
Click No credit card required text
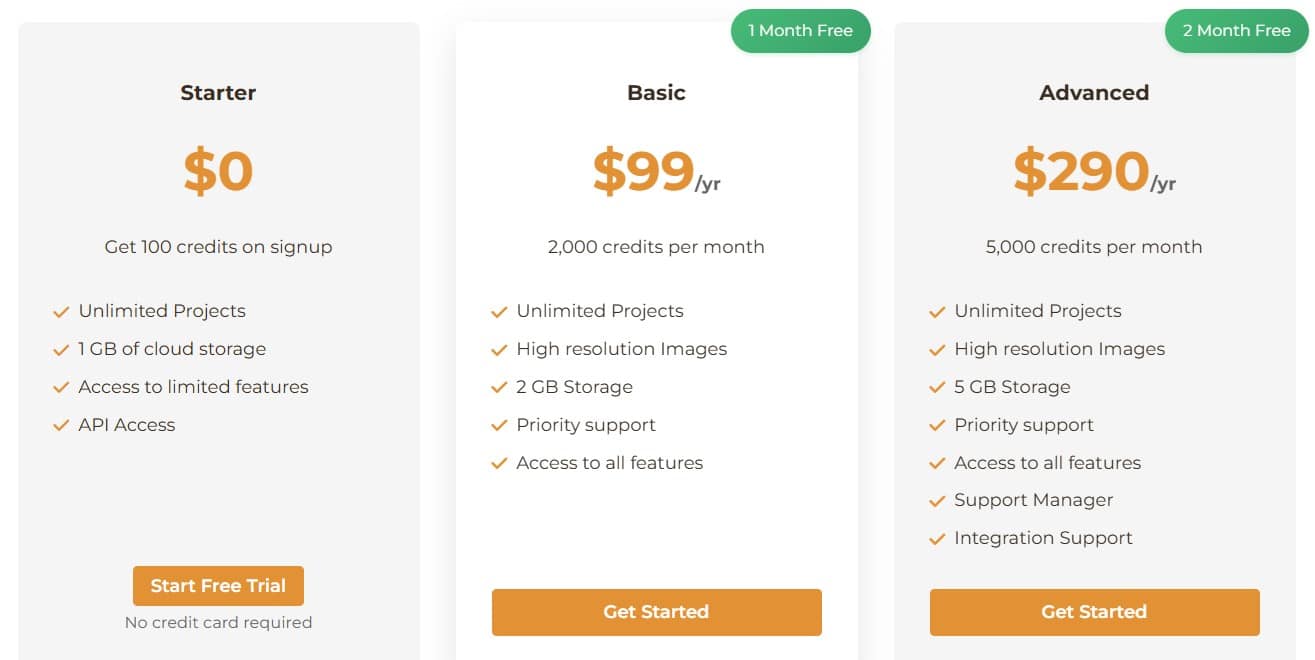click(x=218, y=622)
